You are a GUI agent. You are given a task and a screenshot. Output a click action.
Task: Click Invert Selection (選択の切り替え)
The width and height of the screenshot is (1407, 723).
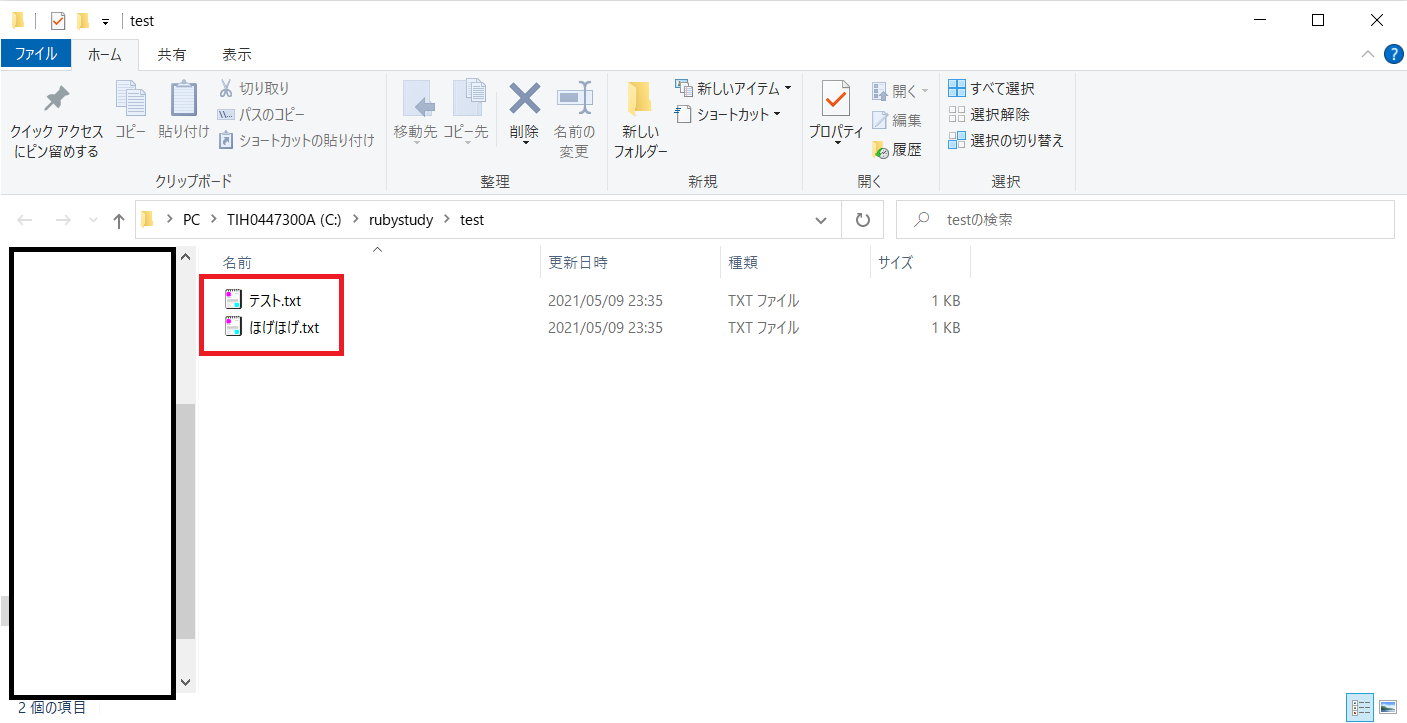[1006, 141]
